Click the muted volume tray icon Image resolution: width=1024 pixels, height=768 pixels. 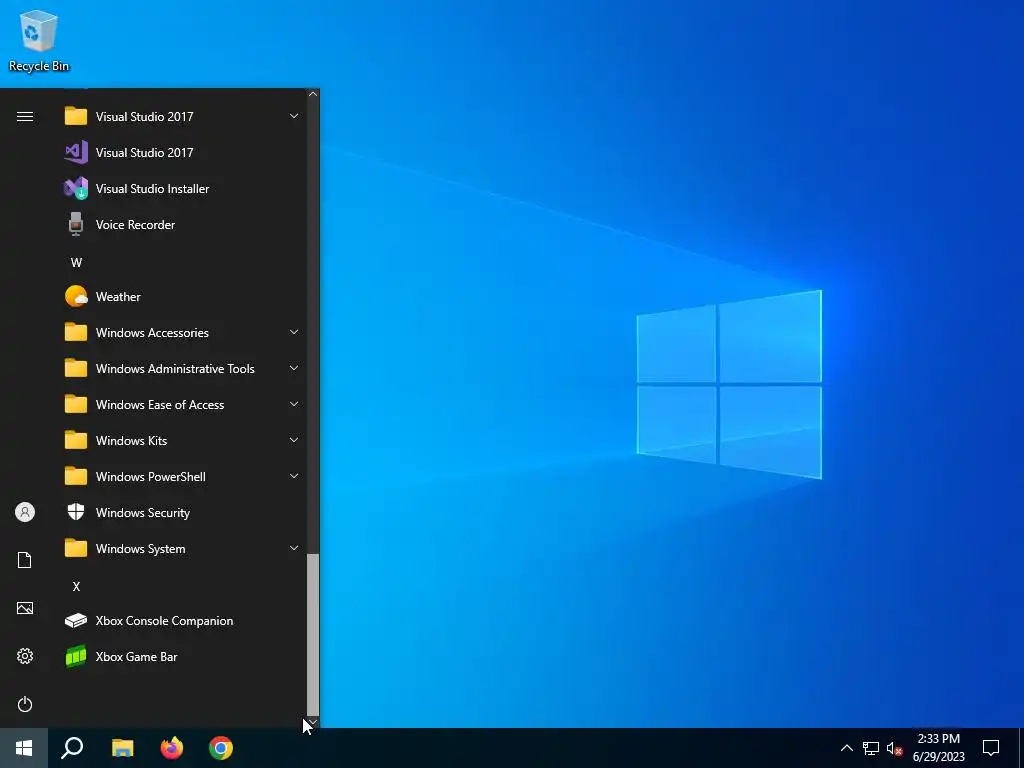[x=895, y=748]
